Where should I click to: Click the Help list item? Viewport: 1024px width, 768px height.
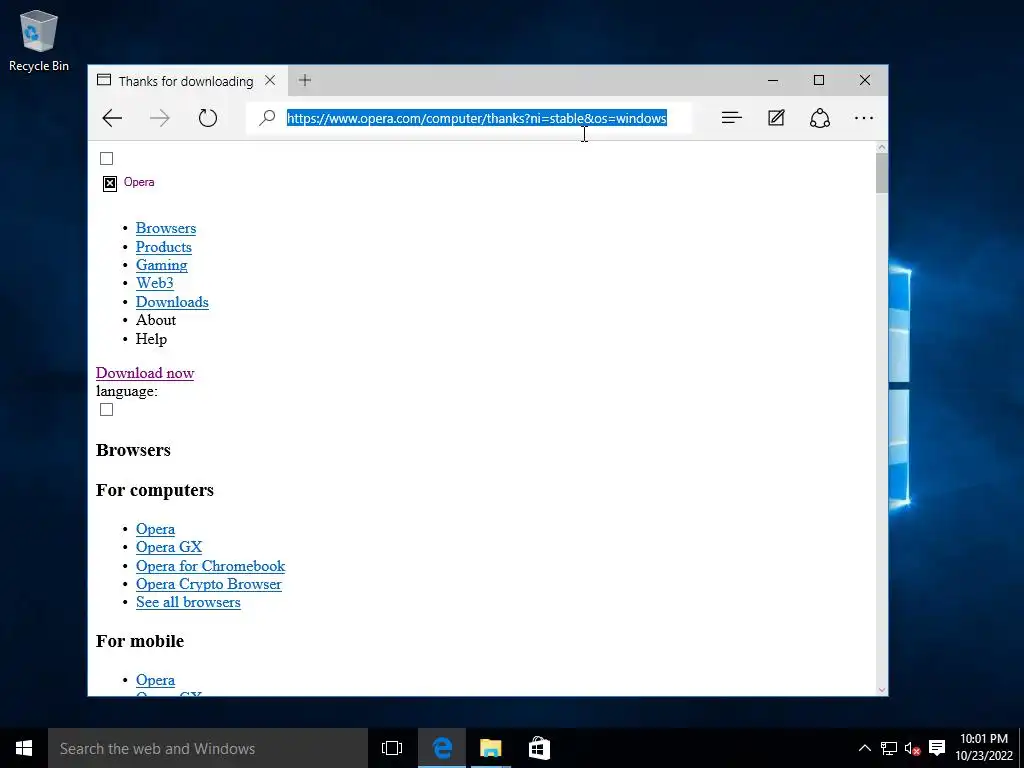(152, 339)
